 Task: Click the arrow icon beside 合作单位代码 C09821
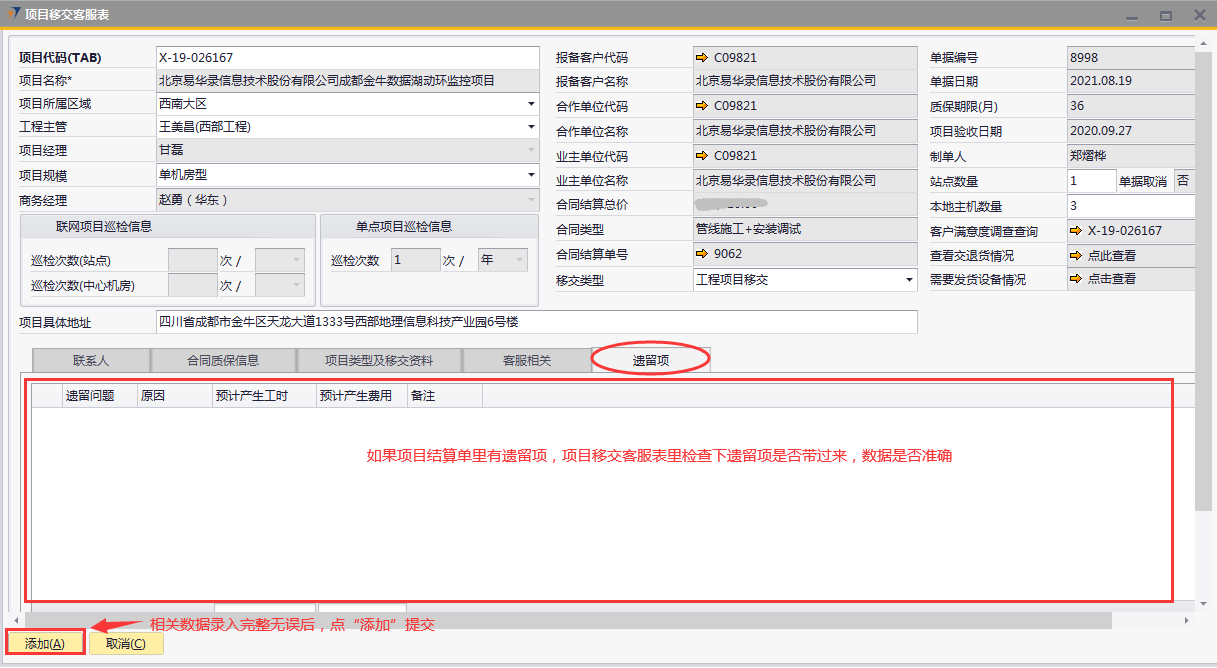coord(702,106)
